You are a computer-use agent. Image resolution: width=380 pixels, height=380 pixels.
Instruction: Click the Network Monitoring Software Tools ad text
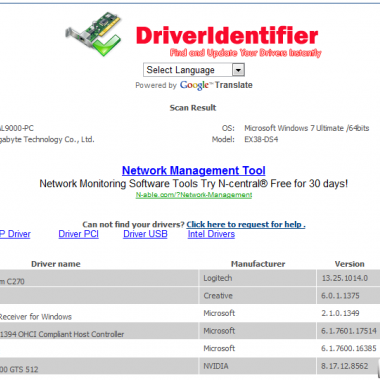pos(194,184)
